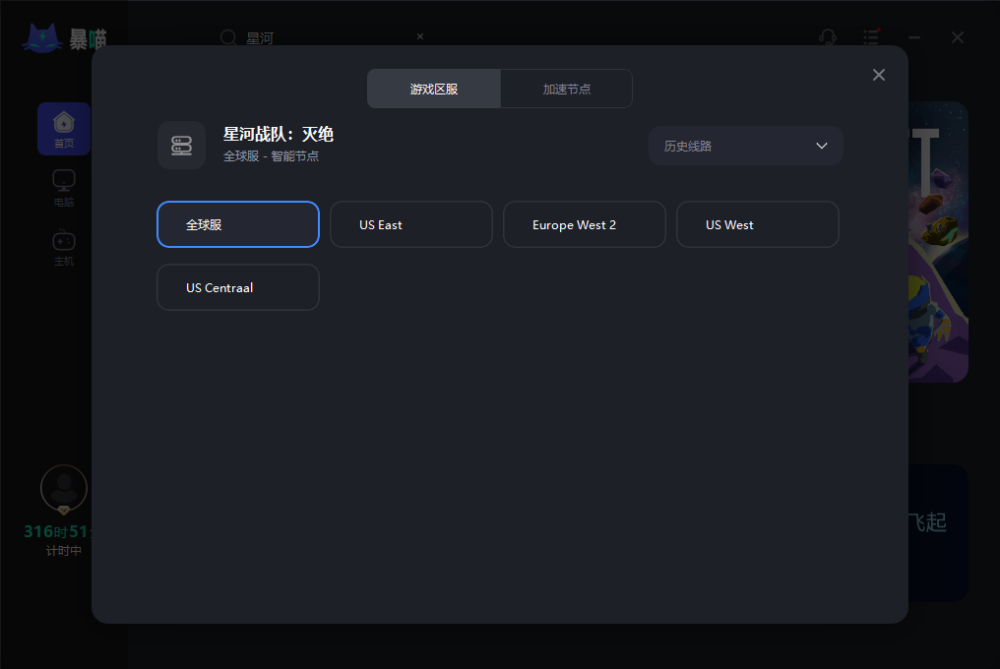Click the 星河战队：灭绝 game title text
This screenshot has width=1000, height=669.
click(x=279, y=134)
